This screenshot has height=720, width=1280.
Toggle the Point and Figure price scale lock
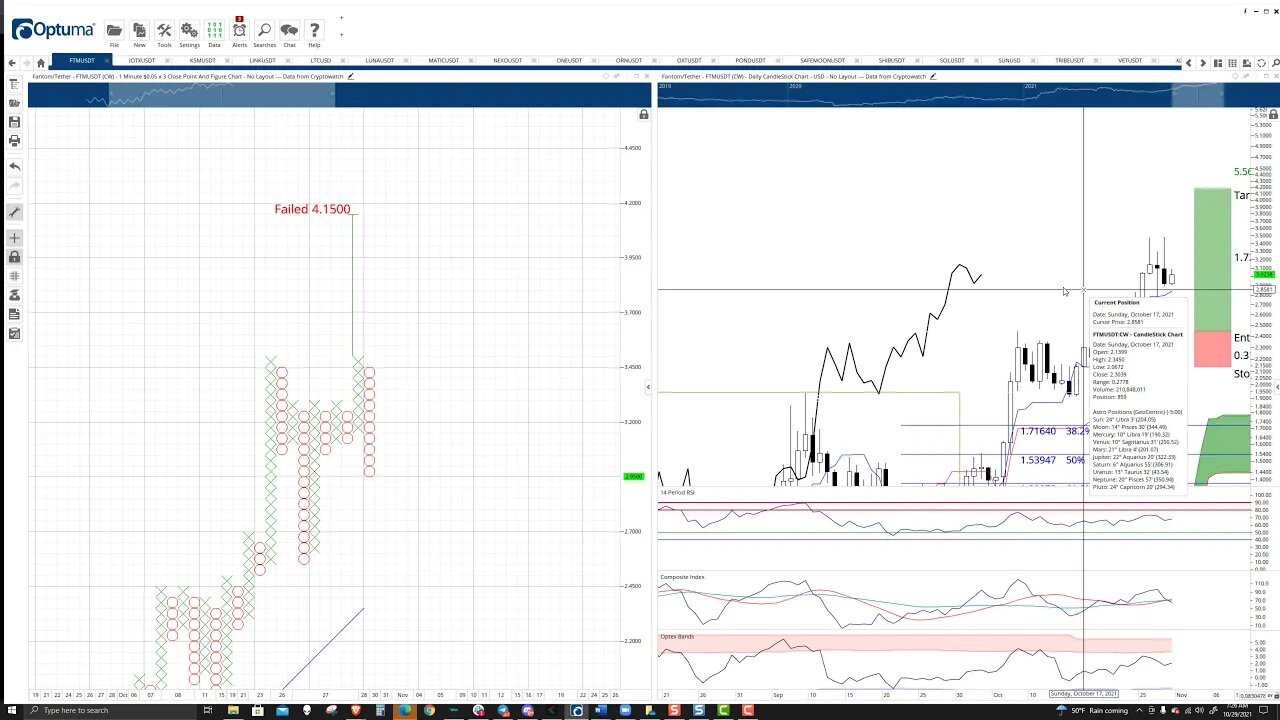643,115
